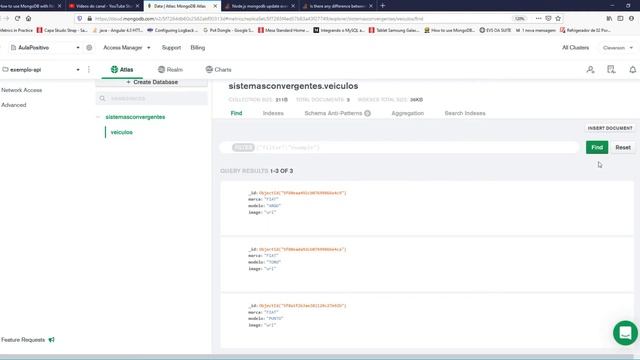Open the Capa Studio Strap bookmark
640x360 pixels.
click(x=62, y=30)
